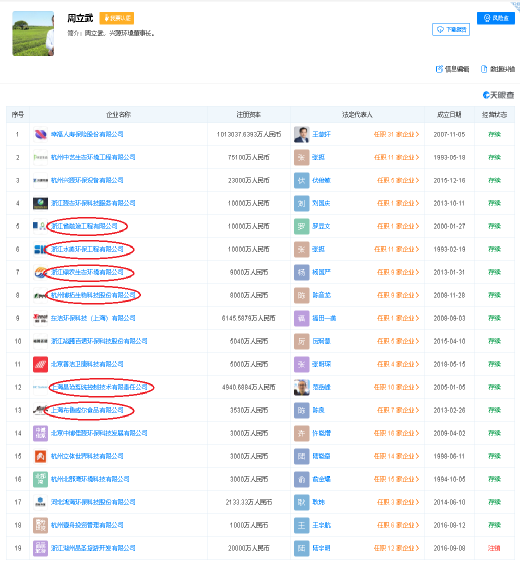Click the 周立武 profile photo

tap(33, 33)
